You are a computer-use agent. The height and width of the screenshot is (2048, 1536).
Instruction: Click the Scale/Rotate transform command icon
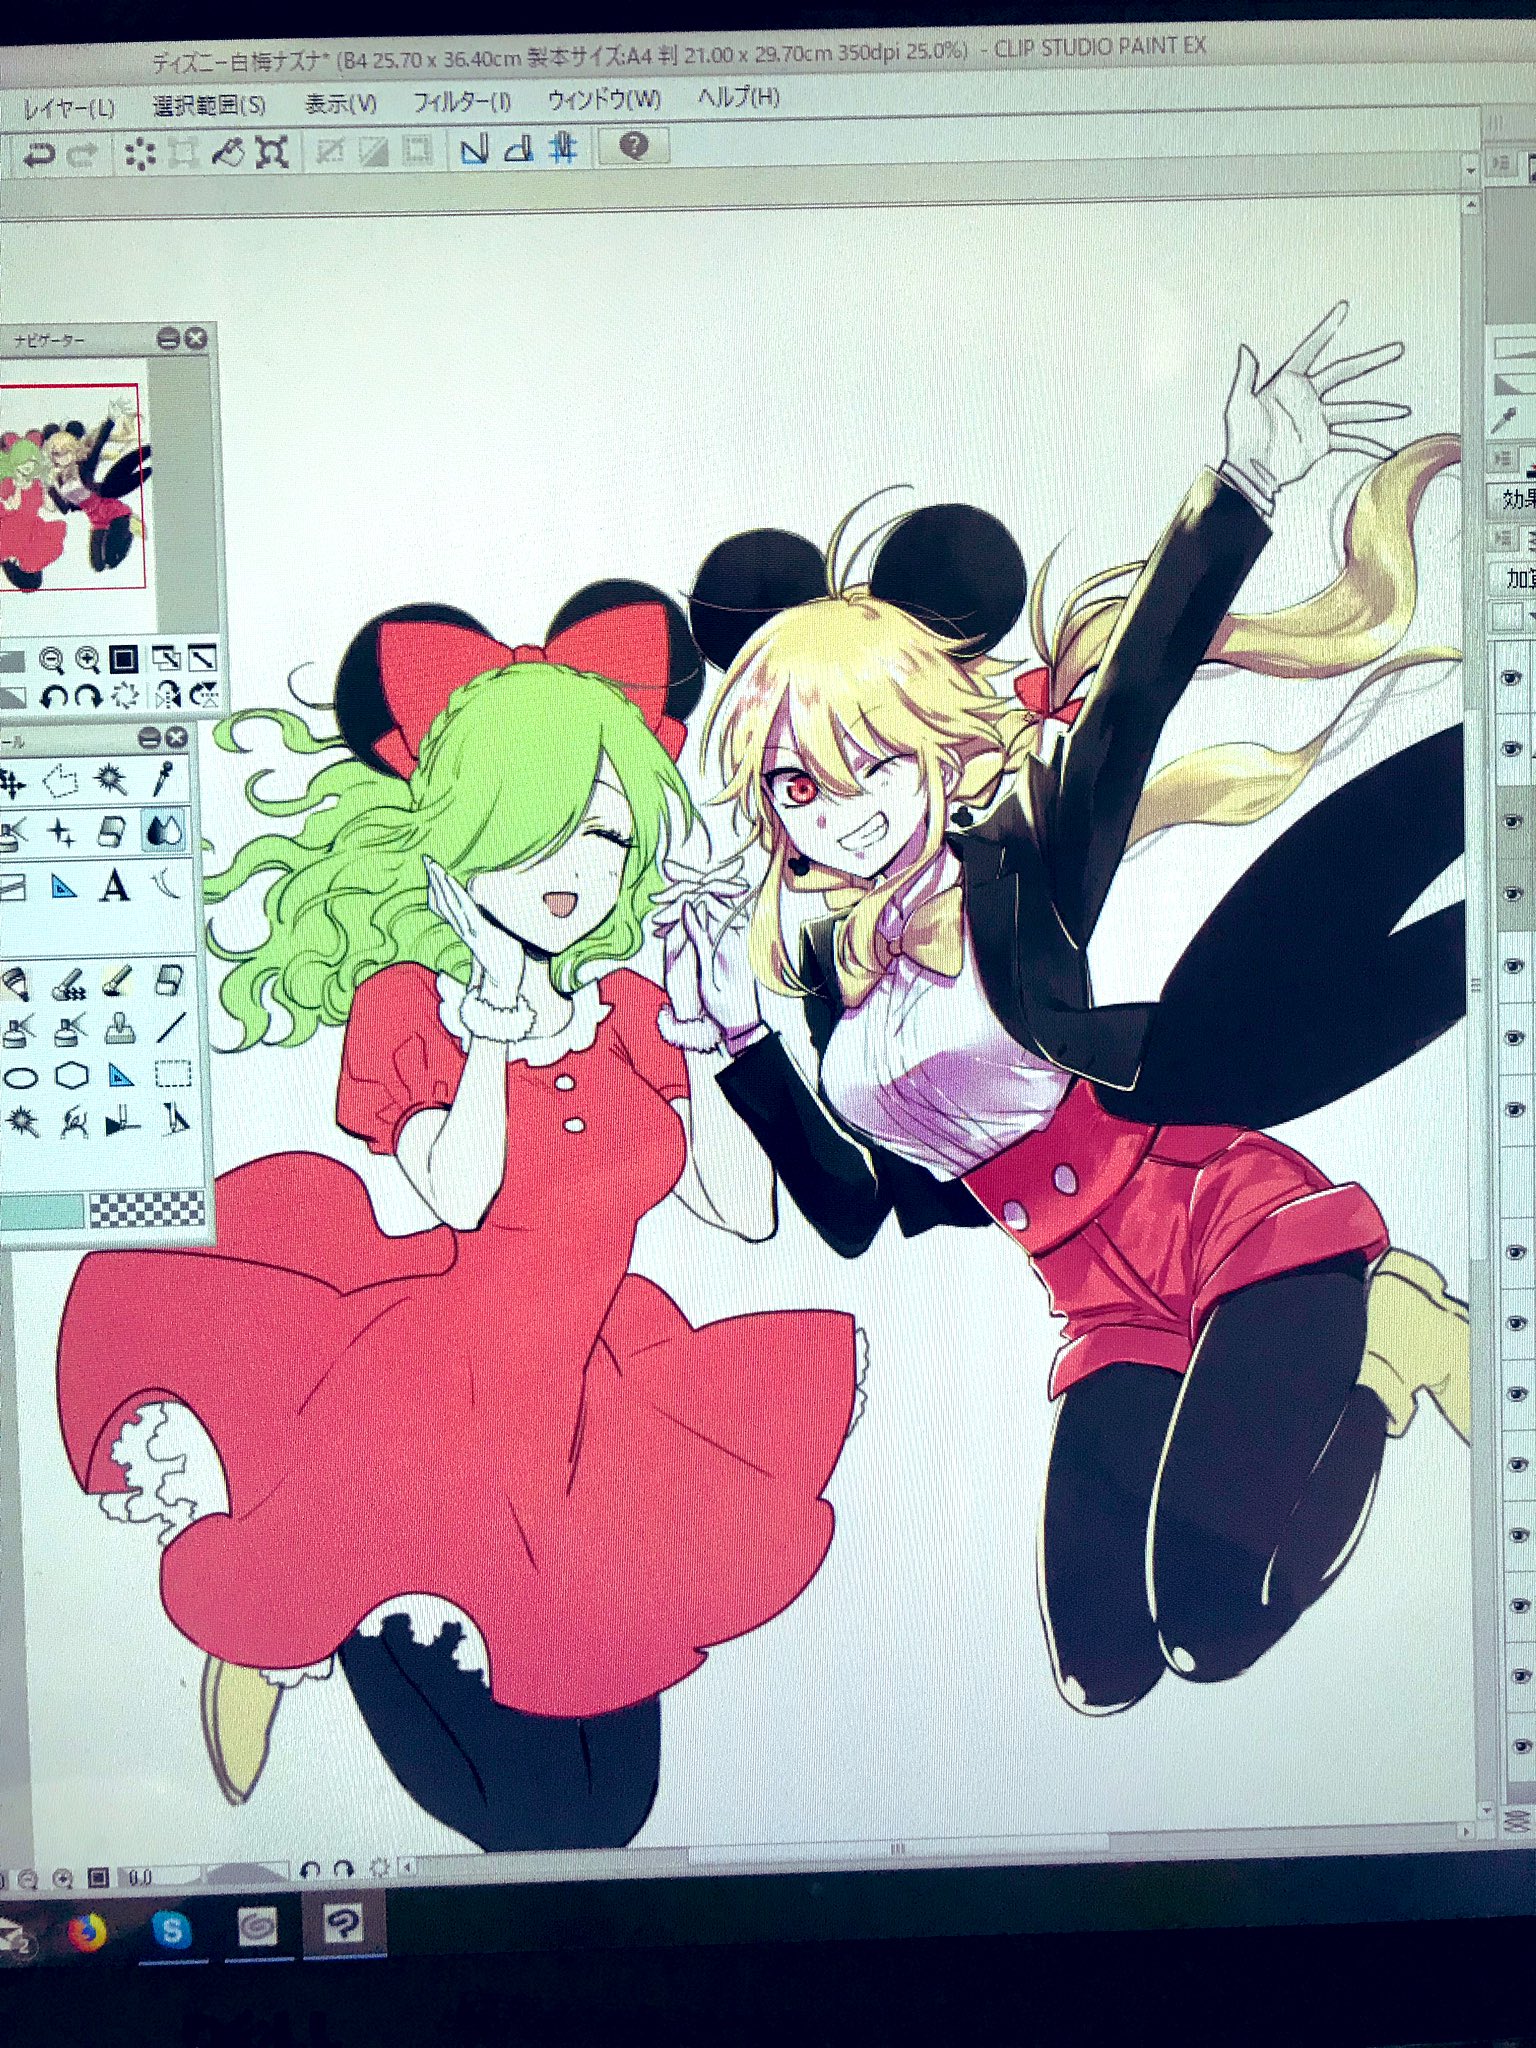273,151
